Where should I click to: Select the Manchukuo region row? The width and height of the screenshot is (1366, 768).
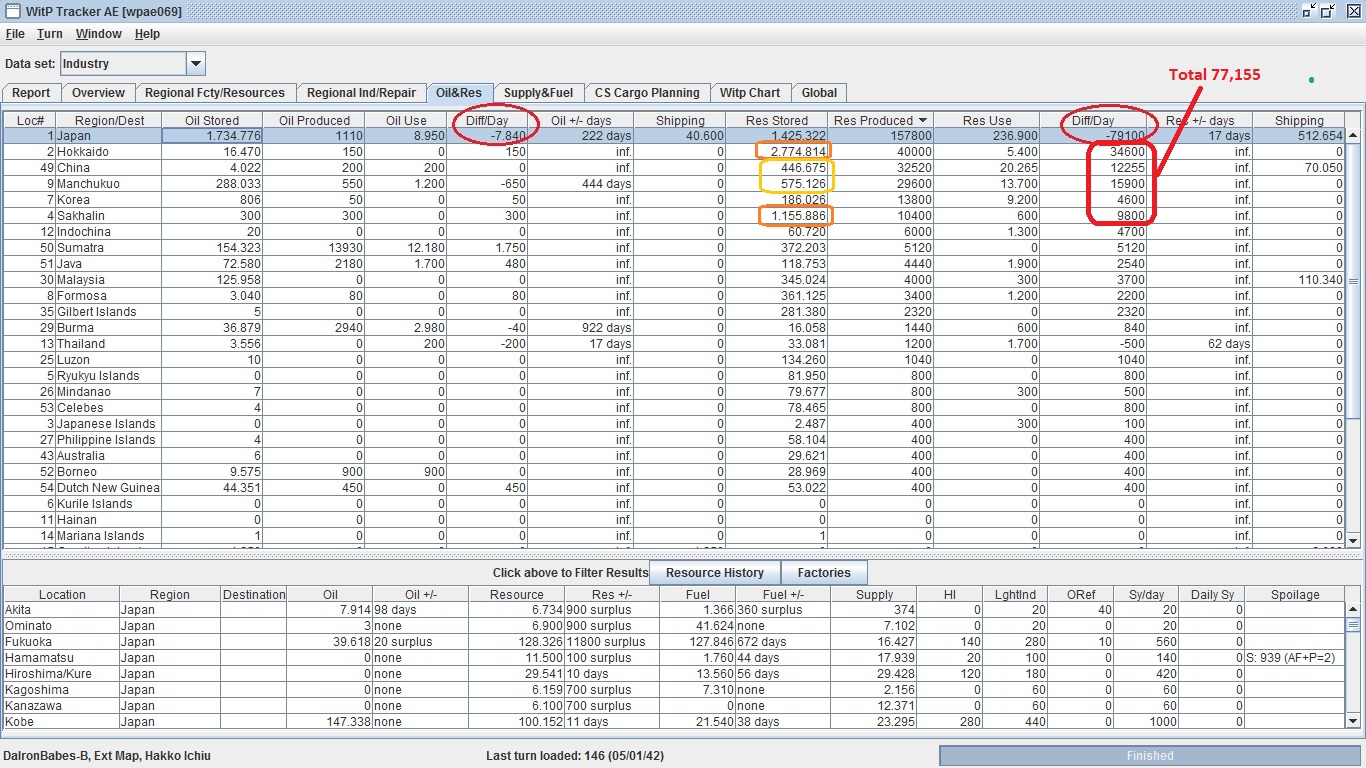(674, 184)
